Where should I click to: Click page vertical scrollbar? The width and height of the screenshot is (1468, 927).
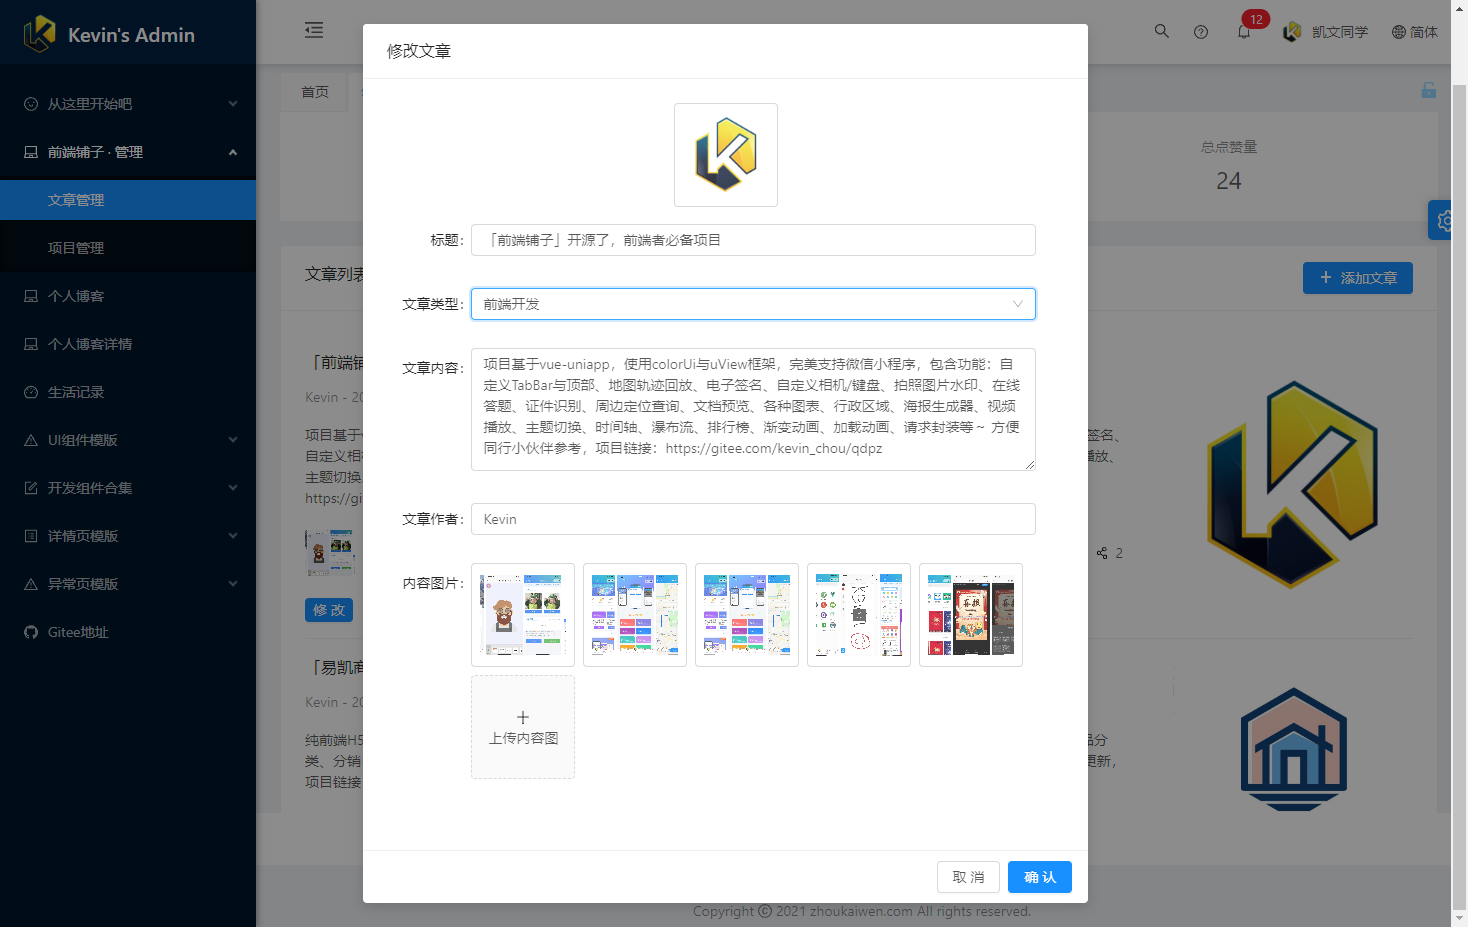(x=1459, y=495)
